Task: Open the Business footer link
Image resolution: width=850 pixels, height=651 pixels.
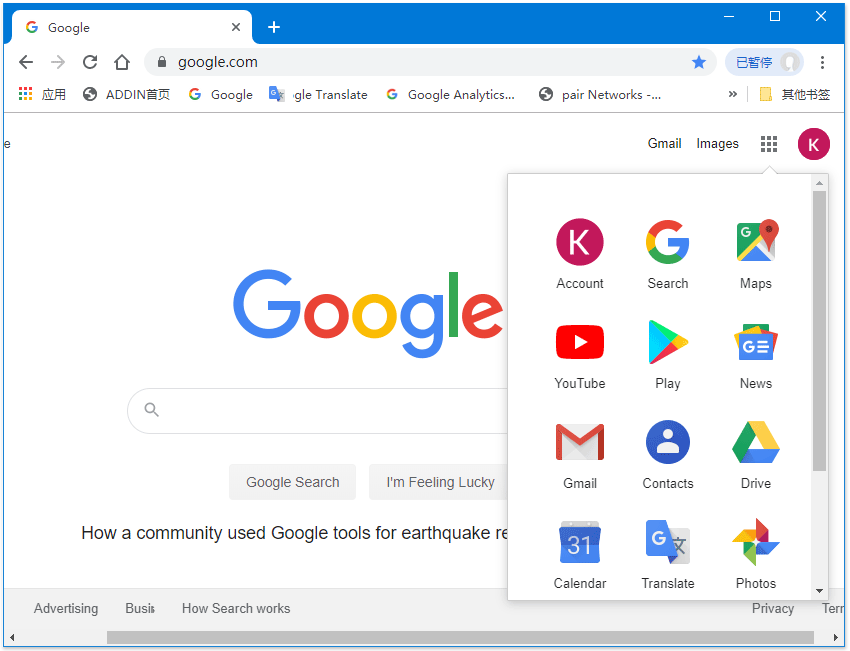Action: 140,608
